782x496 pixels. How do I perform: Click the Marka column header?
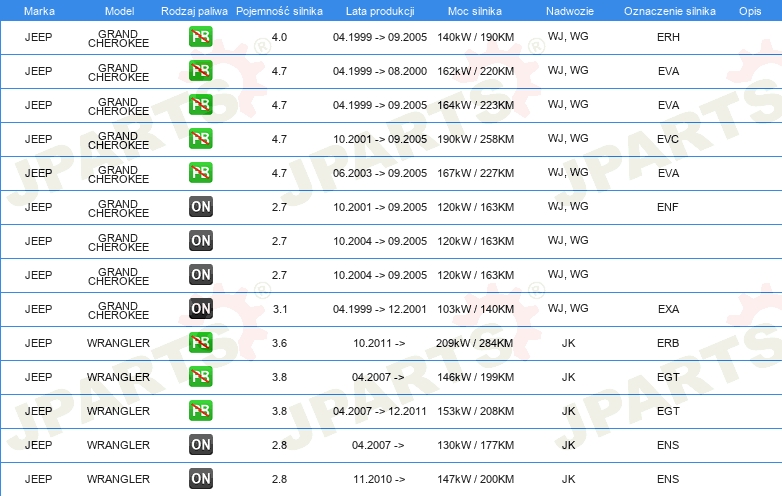pyautogui.click(x=39, y=10)
